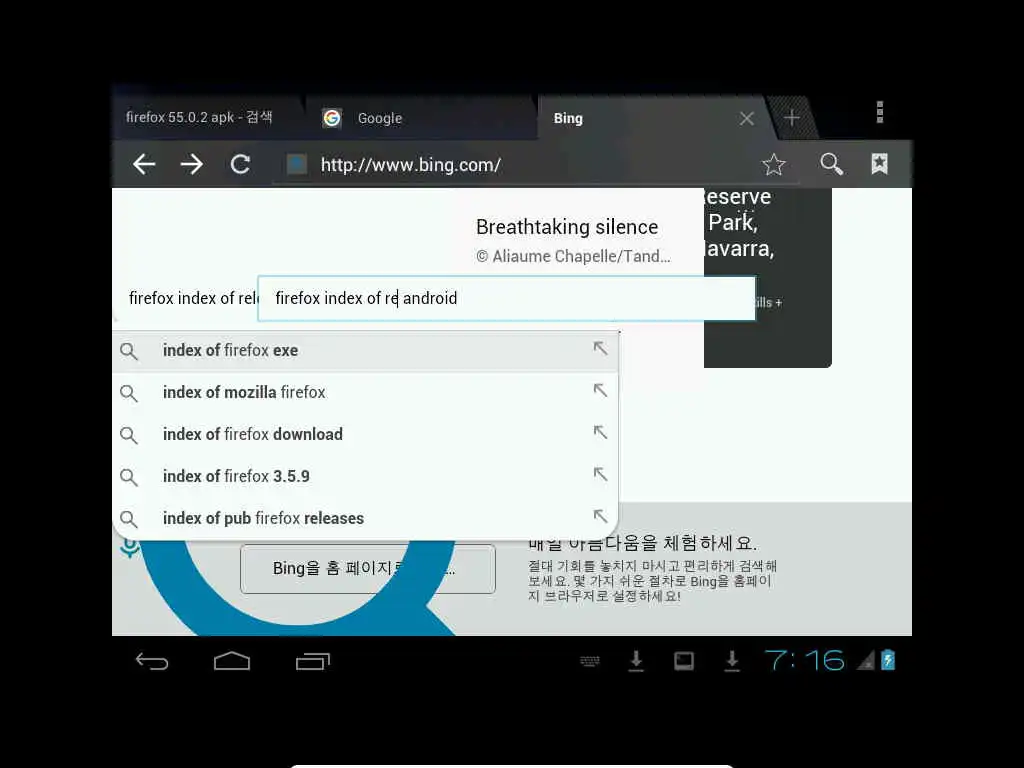Click the battery charging indicator
The image size is (1024, 768).
coord(888,660)
